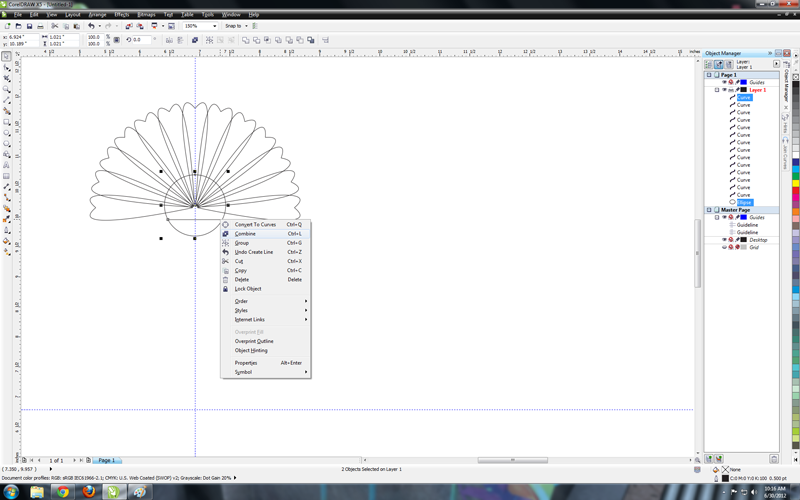Click the Save icon in standard toolbar
Image resolution: width=800 pixels, height=500 pixels.
tap(29, 26)
